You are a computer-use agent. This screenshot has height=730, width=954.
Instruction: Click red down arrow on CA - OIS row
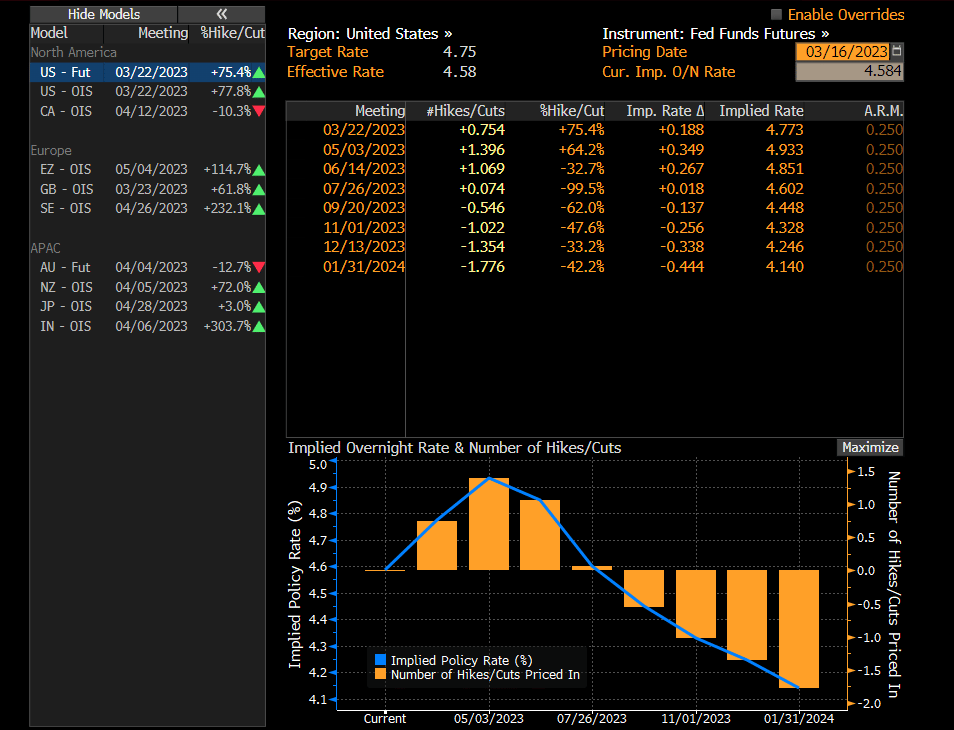[259, 111]
